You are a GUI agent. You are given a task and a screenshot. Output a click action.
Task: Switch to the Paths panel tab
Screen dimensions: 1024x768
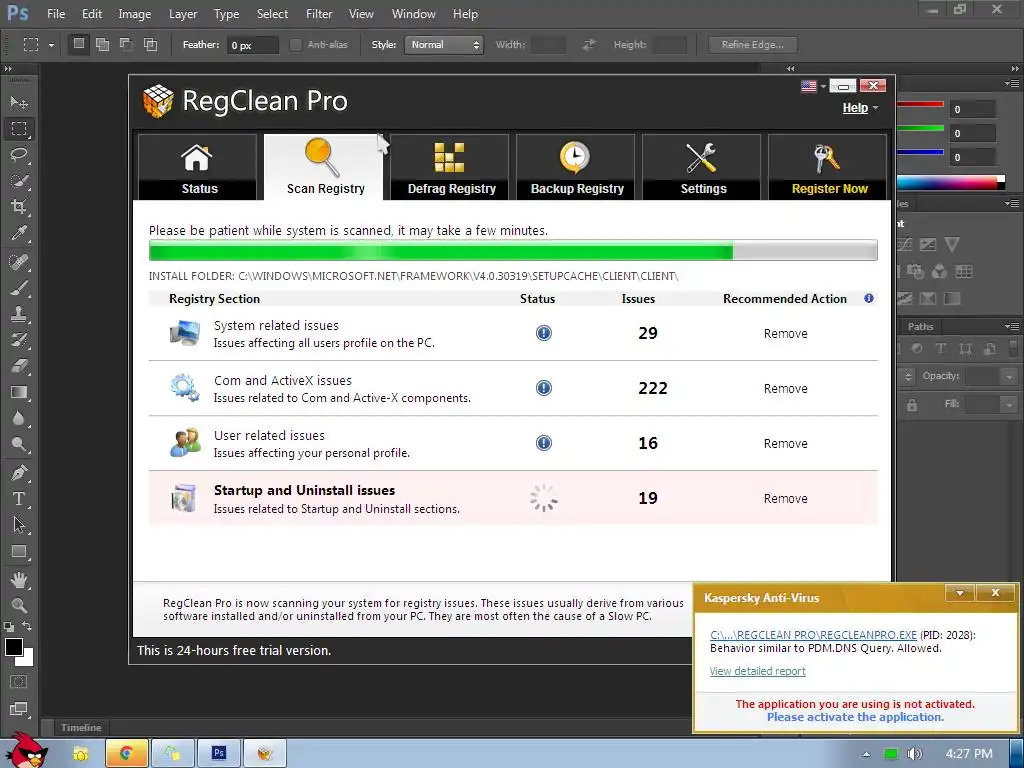[920, 327]
